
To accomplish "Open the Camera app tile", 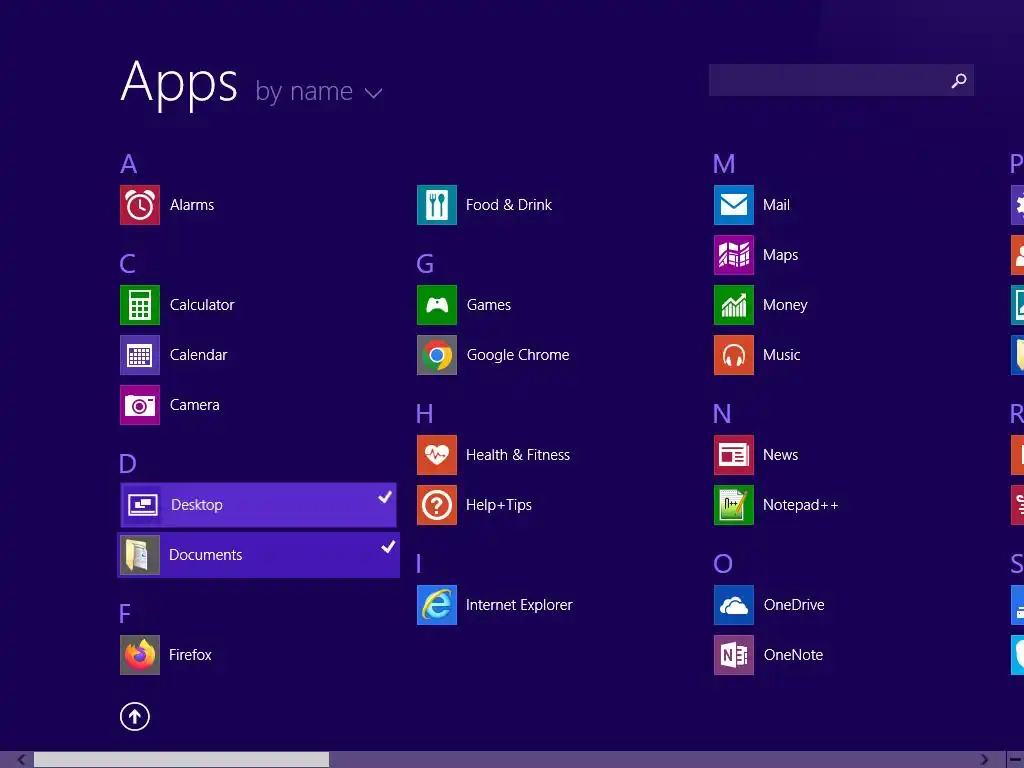I will 140,405.
